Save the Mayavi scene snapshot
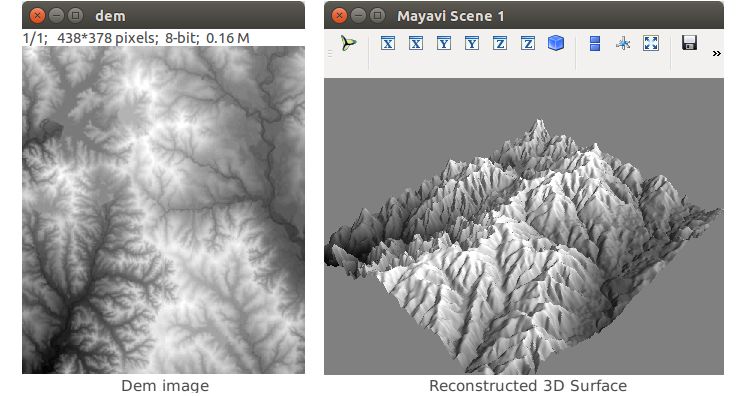 pyautogui.click(x=689, y=43)
